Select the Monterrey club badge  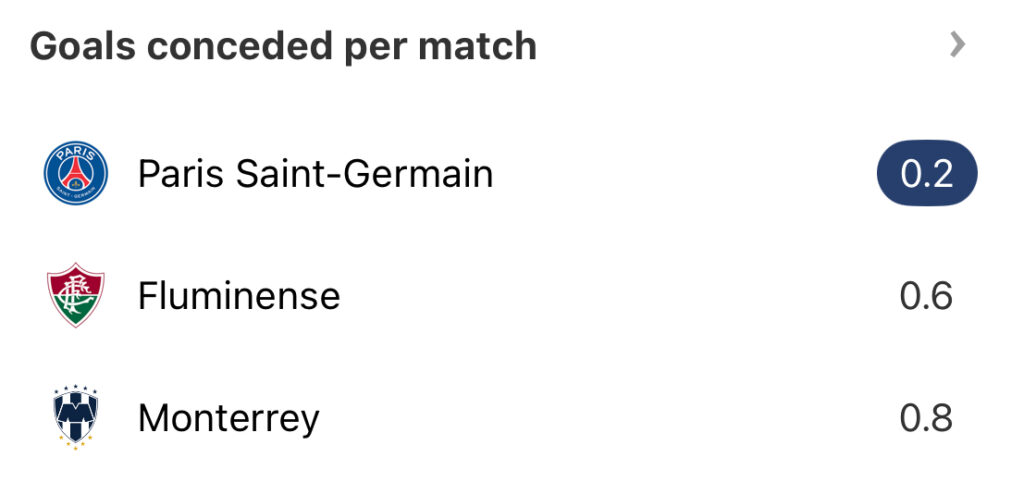click(x=76, y=417)
